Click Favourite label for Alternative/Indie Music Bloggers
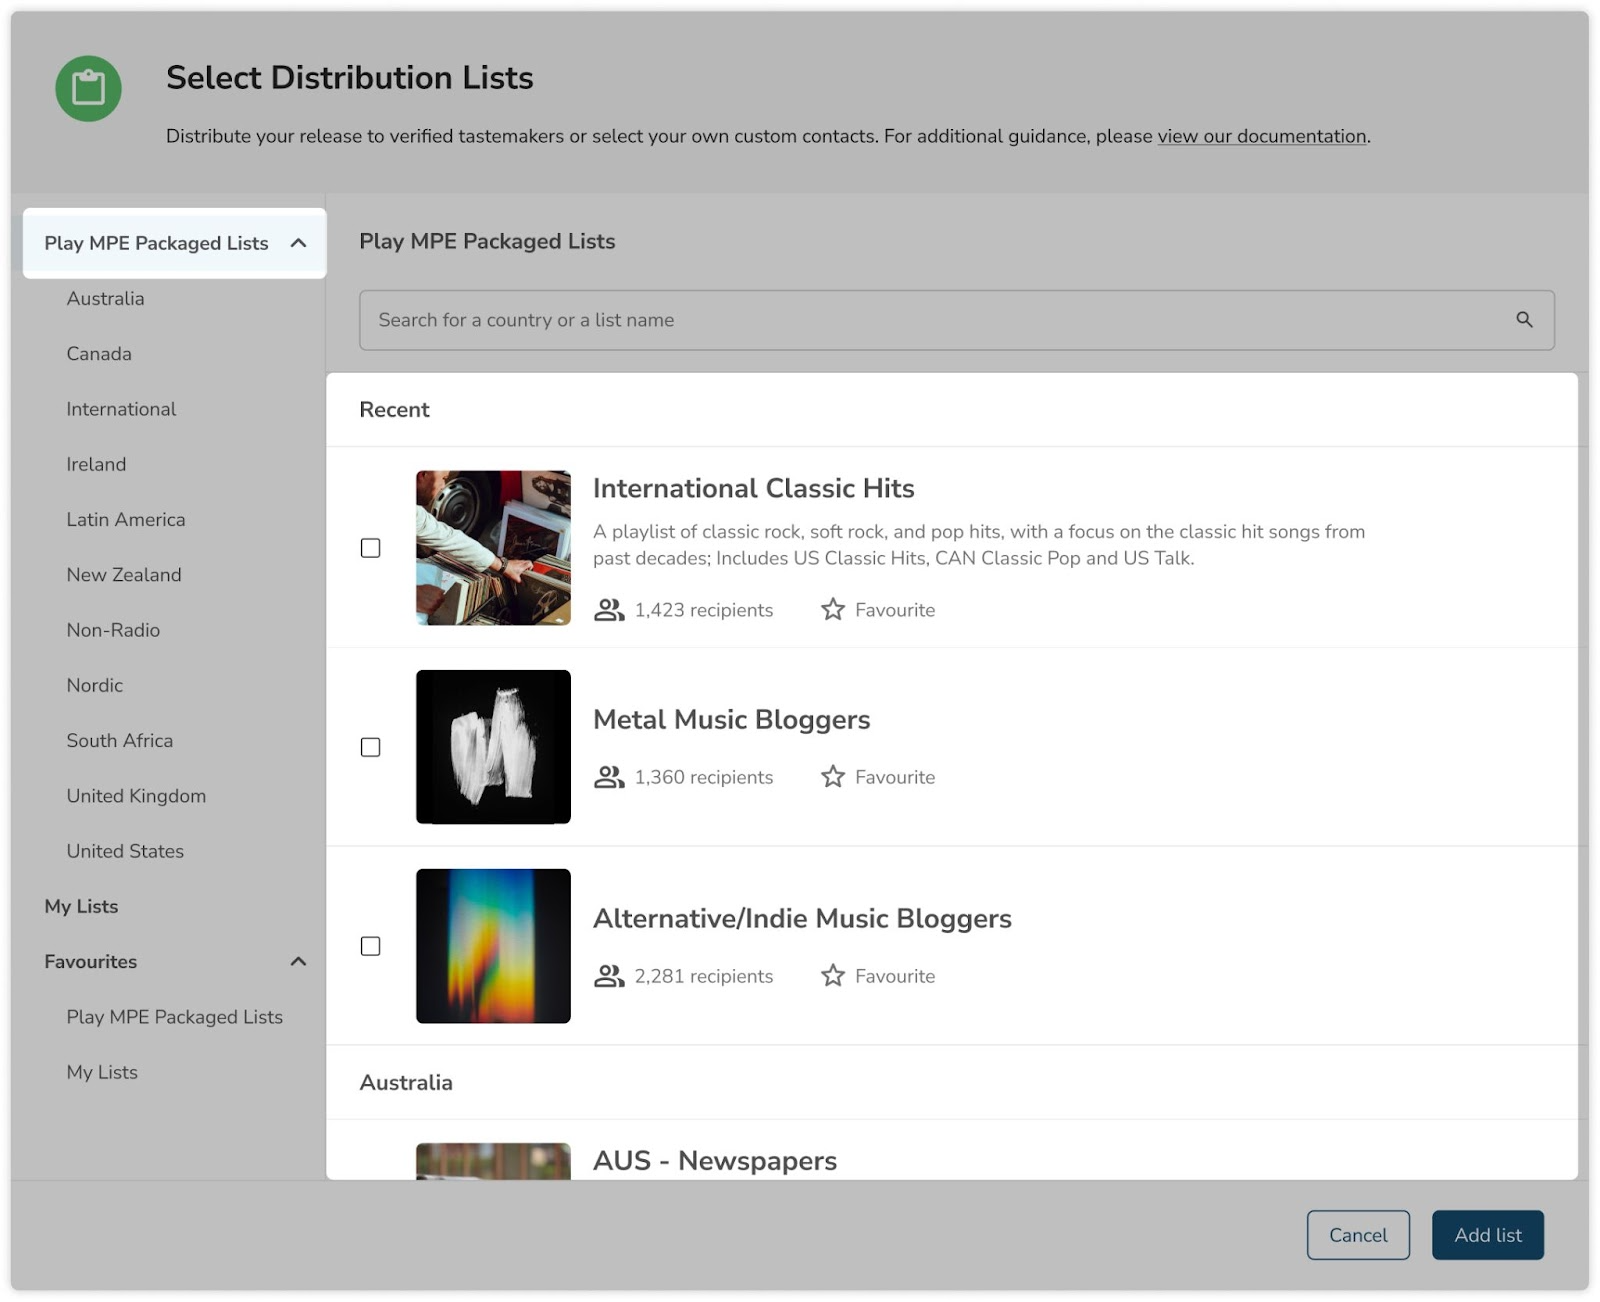Image resolution: width=1600 pixels, height=1302 pixels. coord(895,976)
